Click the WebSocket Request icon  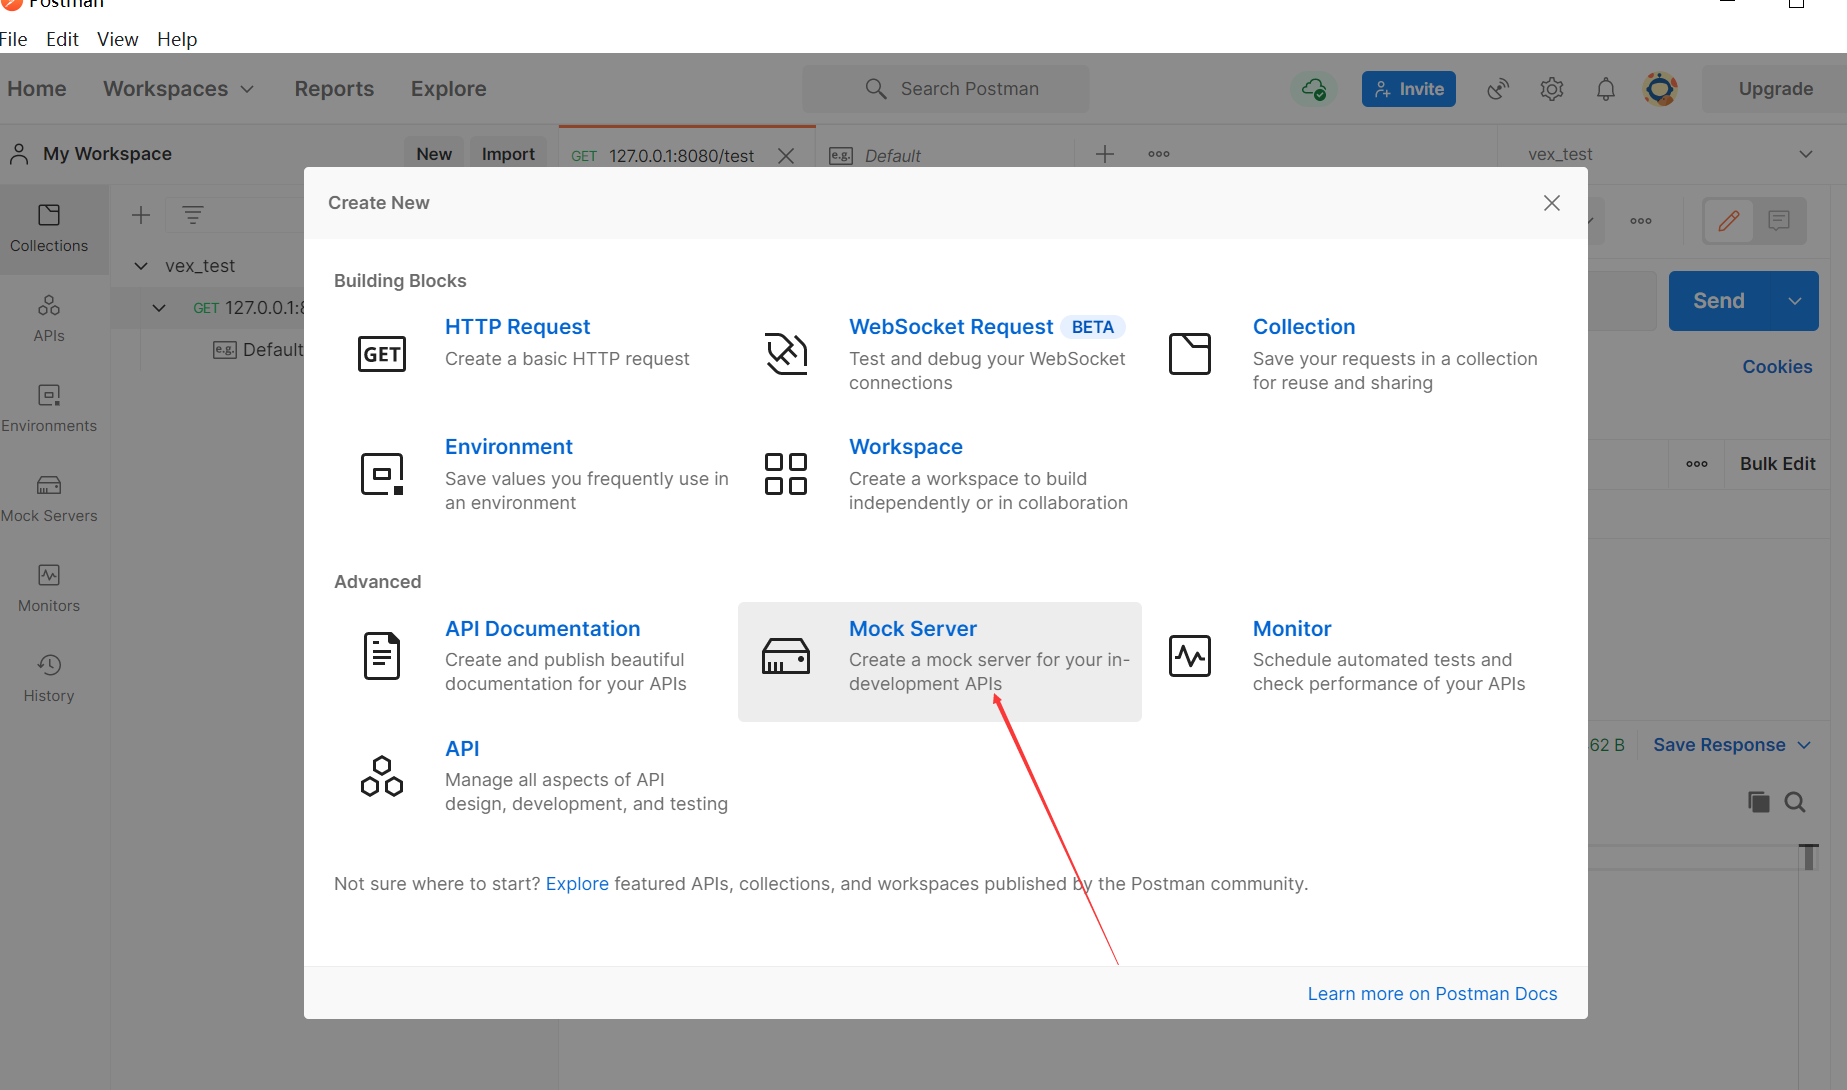pyautogui.click(x=786, y=354)
